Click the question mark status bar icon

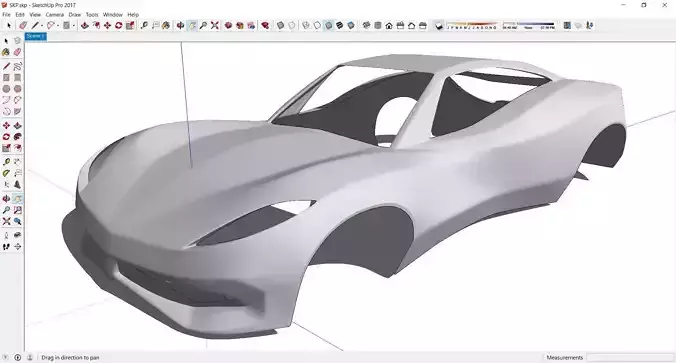pyautogui.click(x=6, y=357)
